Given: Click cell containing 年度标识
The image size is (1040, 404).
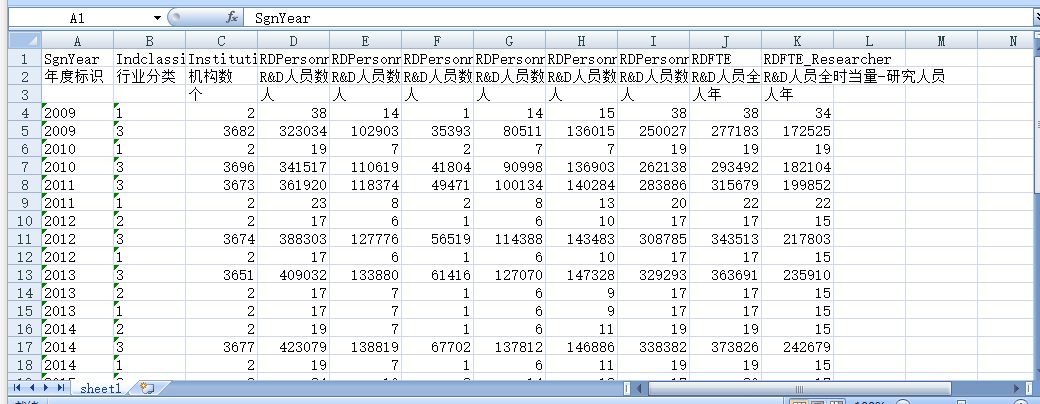Looking at the screenshot, I should (x=78, y=77).
